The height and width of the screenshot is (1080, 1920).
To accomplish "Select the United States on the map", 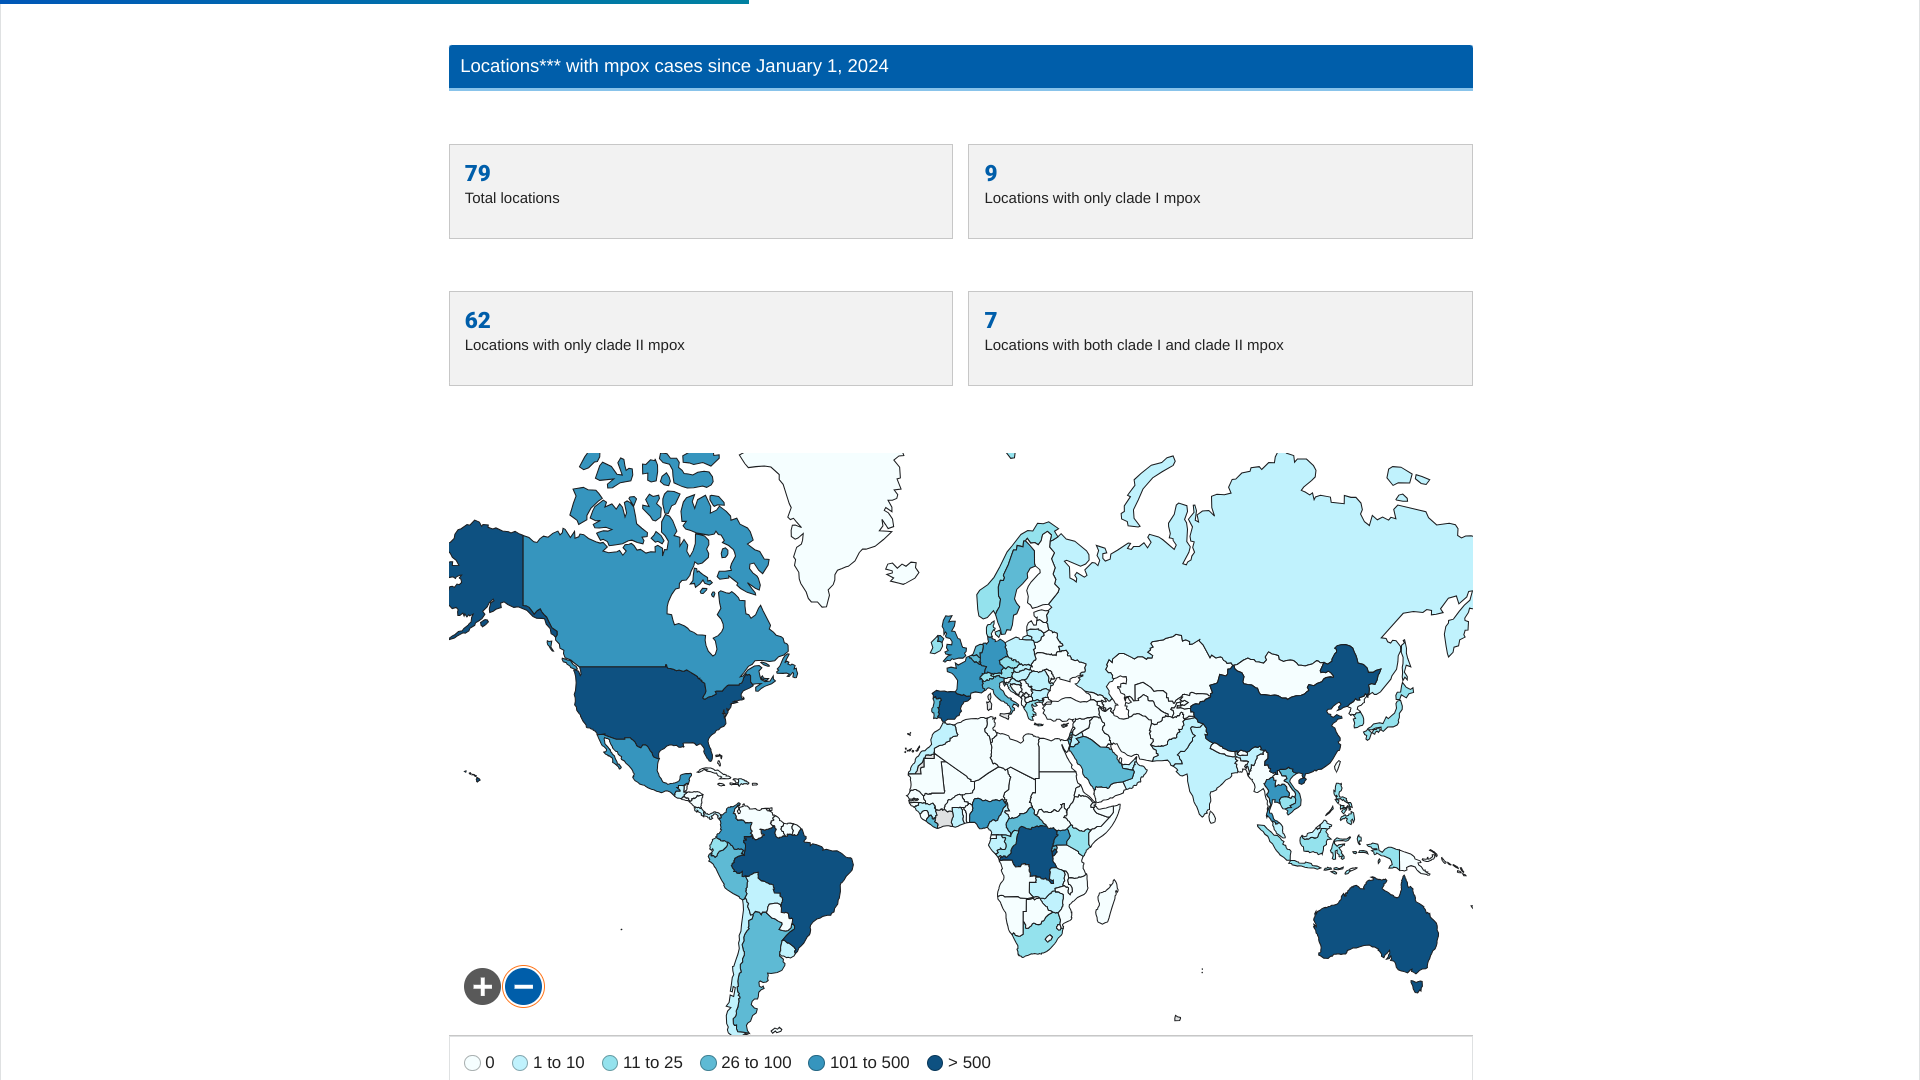I will point(650,705).
